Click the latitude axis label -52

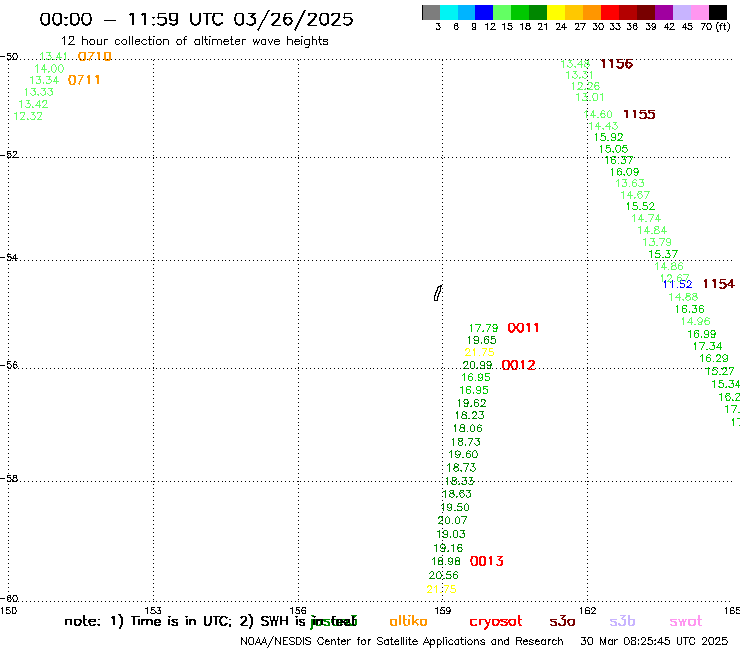(9, 155)
